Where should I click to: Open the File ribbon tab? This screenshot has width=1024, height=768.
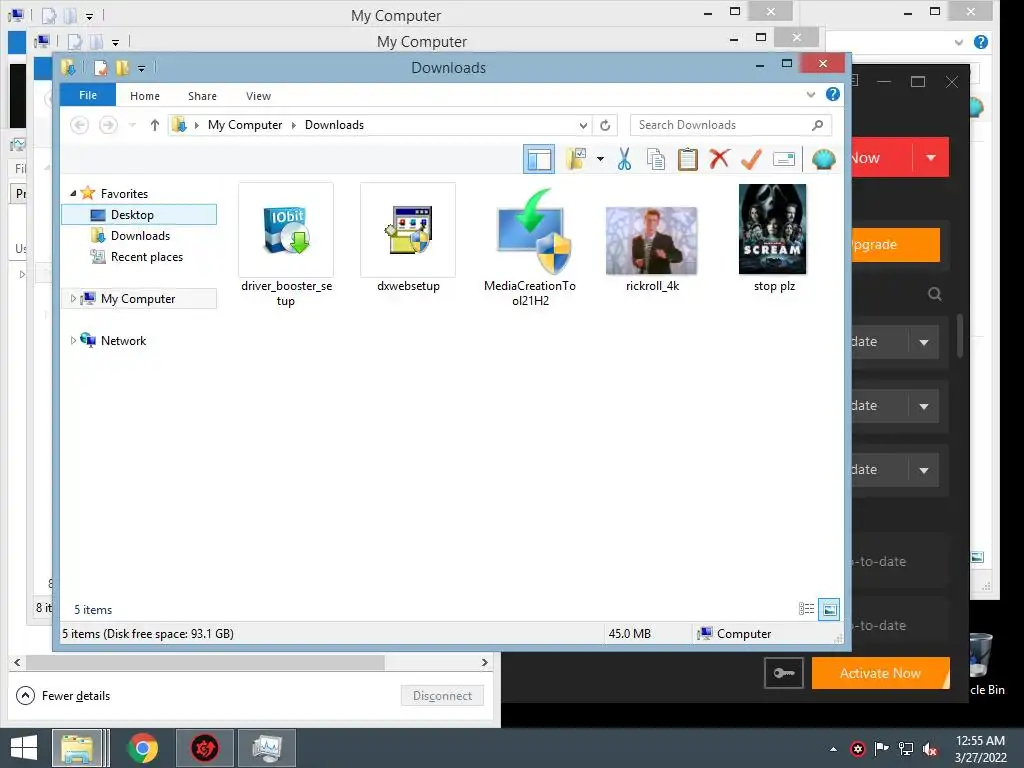88,95
